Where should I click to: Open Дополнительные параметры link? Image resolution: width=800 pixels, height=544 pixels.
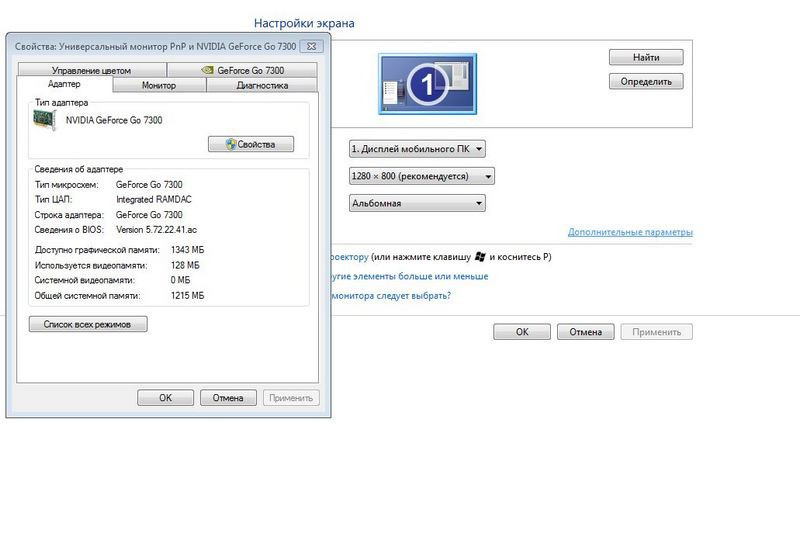[x=630, y=232]
